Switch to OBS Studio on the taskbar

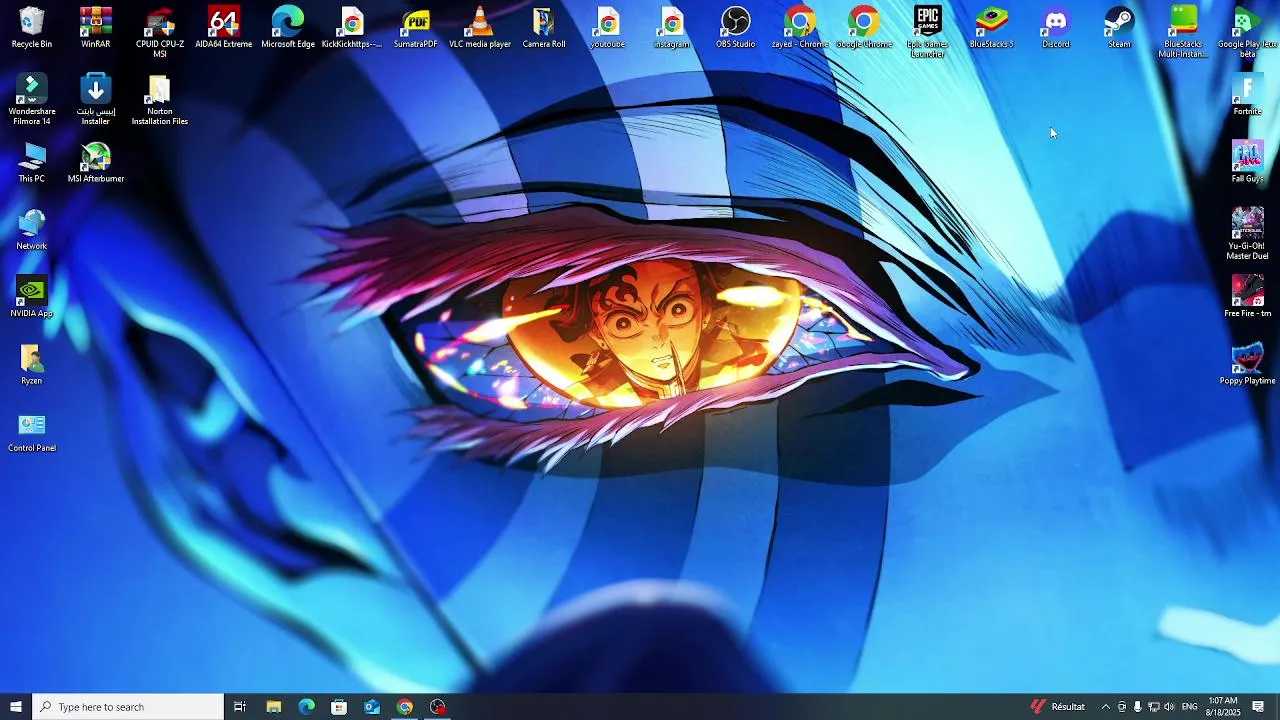pyautogui.click(x=438, y=707)
